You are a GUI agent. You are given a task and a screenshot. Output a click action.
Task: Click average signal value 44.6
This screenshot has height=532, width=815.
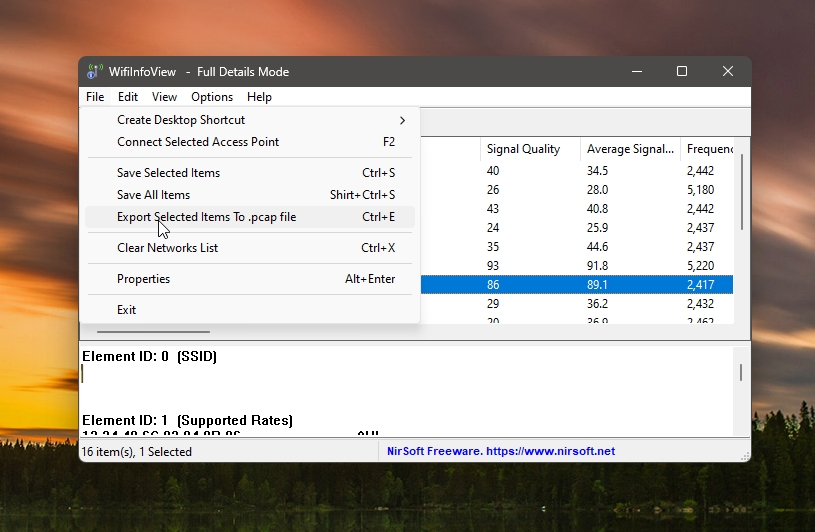pyautogui.click(x=597, y=247)
